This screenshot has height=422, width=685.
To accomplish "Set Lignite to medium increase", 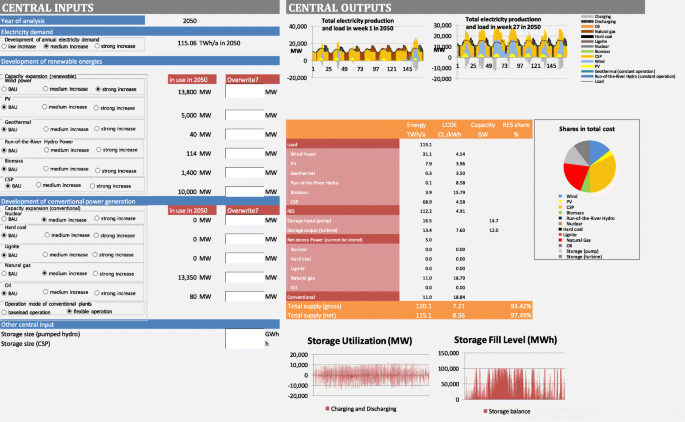I will click(x=45, y=255).
